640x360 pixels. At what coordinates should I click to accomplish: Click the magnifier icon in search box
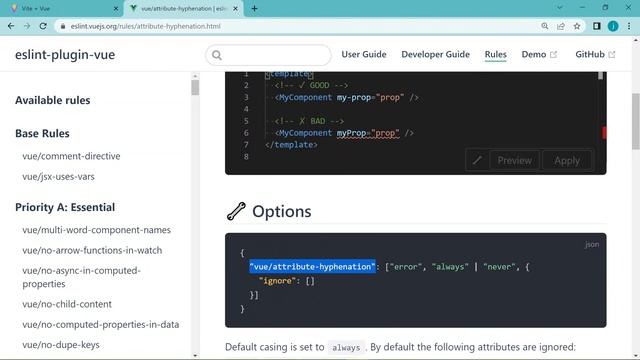point(217,55)
